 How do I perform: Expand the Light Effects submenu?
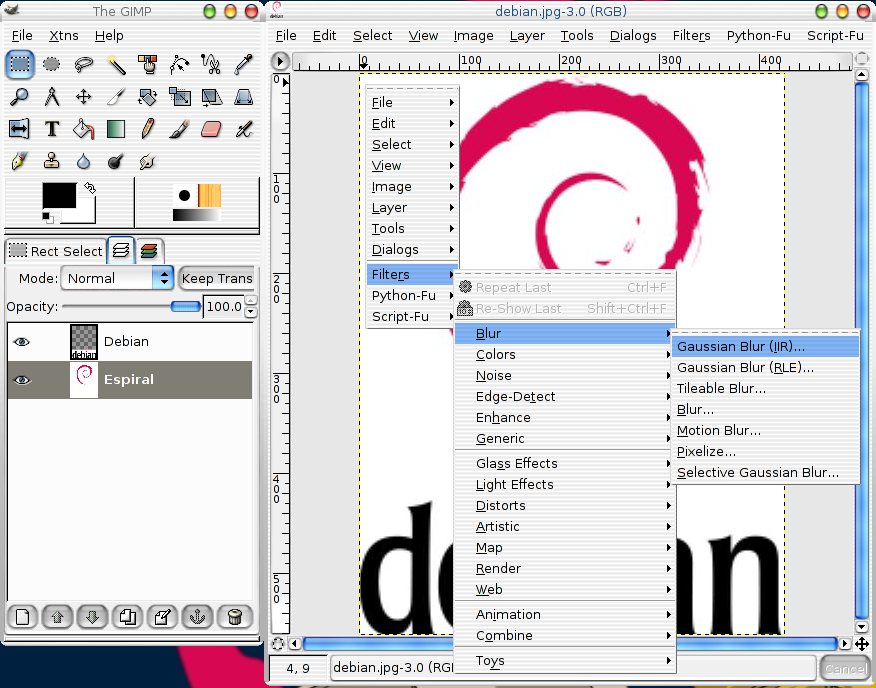tap(565, 485)
